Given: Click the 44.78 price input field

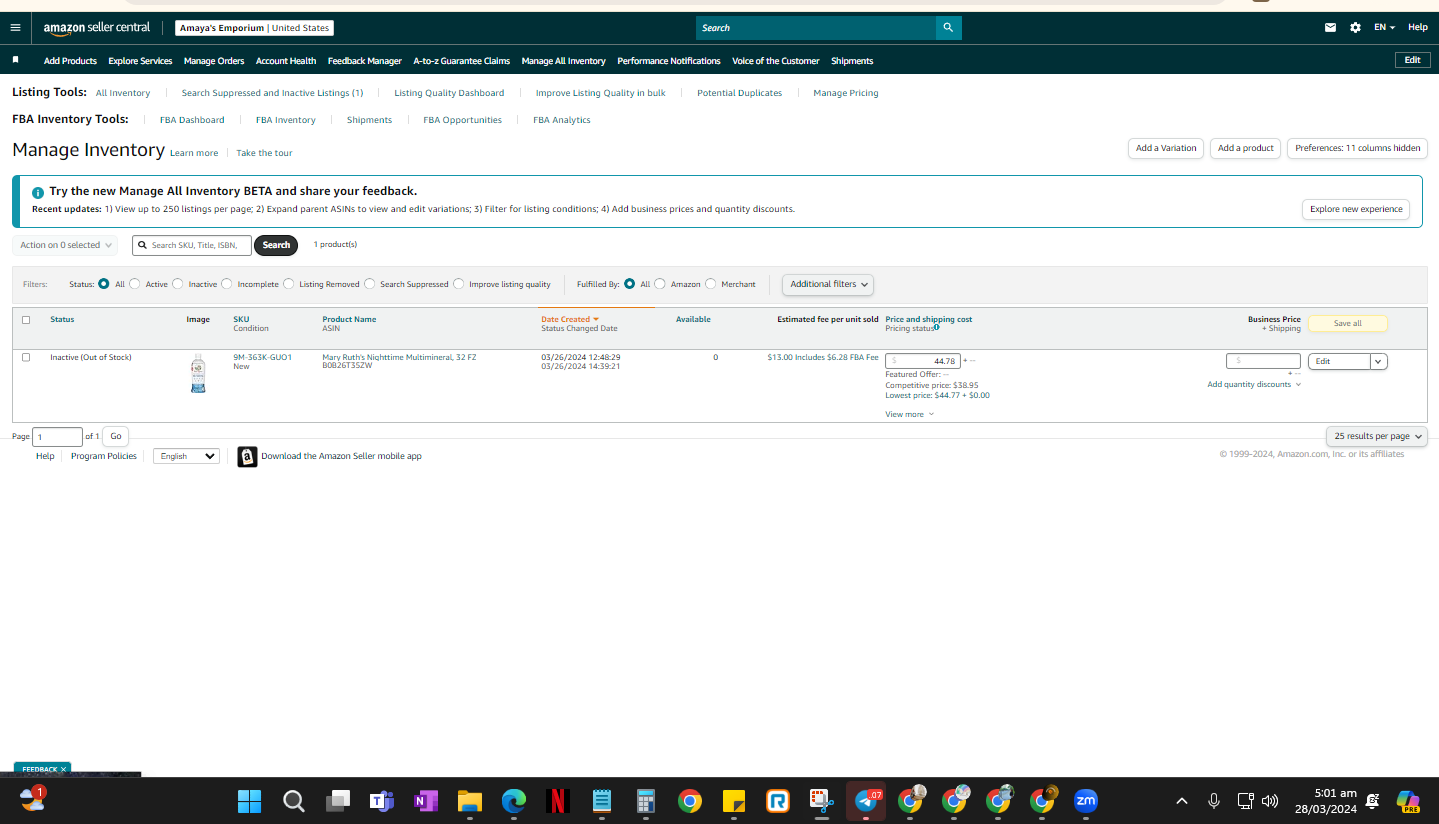Looking at the screenshot, I should click(923, 361).
